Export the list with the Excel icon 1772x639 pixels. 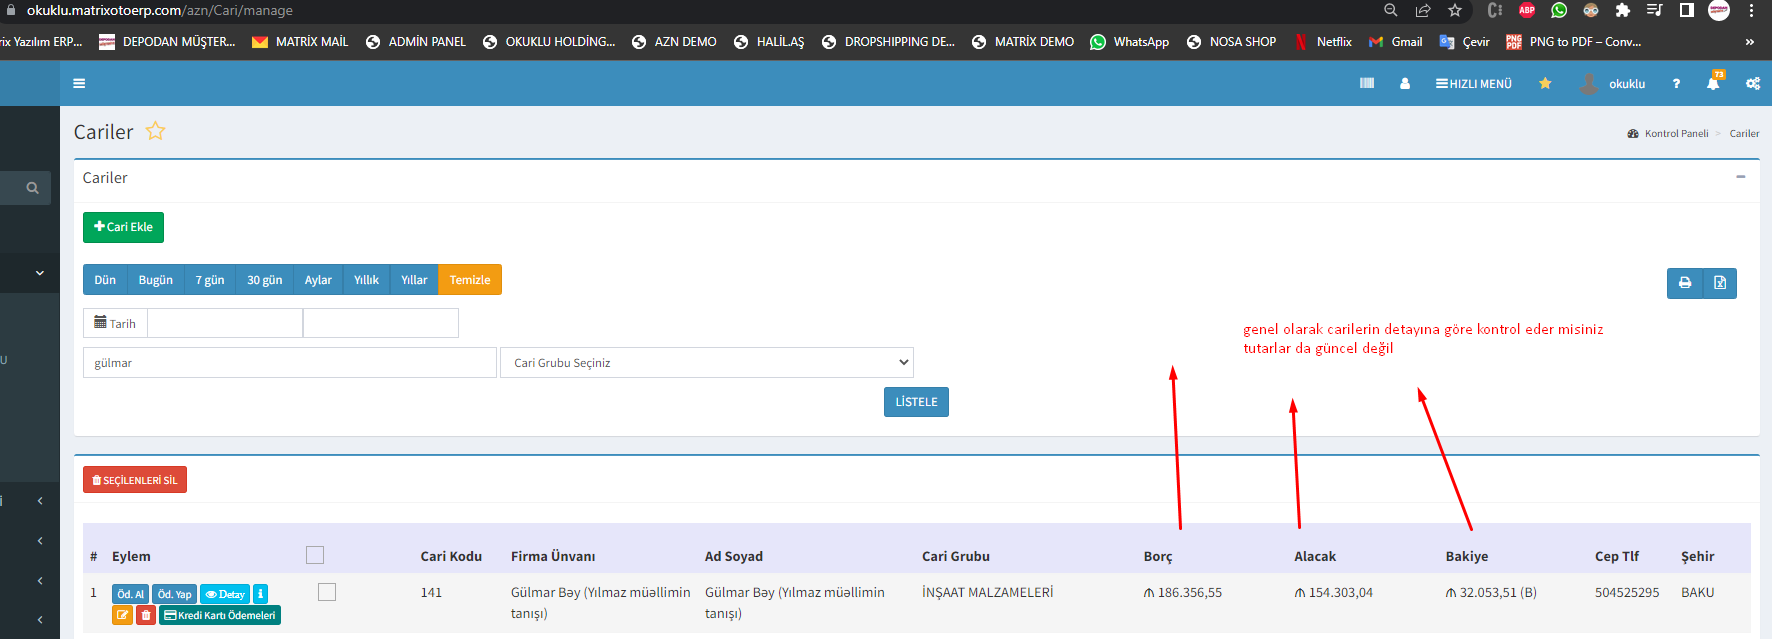coord(1720,283)
